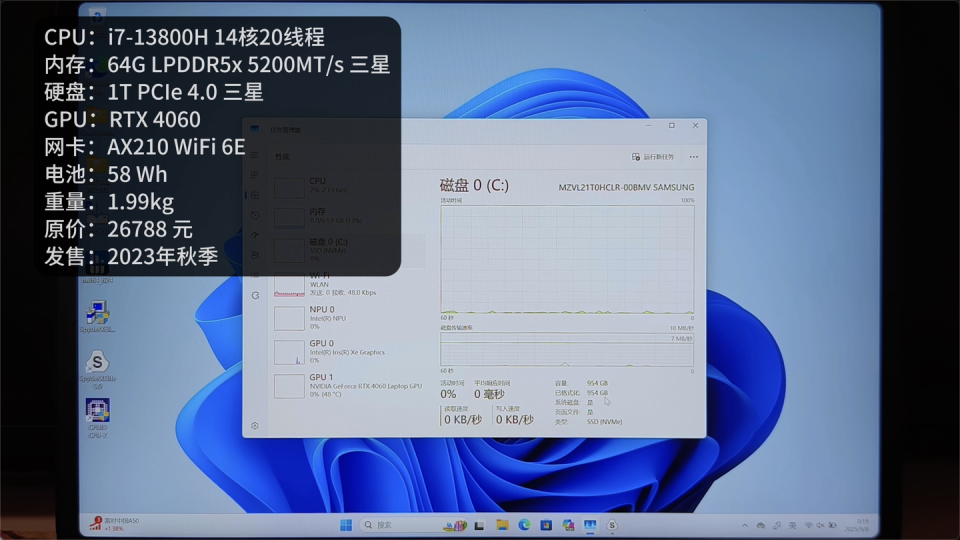Open Processes page icon in Task Manager sidebar

click(x=255, y=175)
